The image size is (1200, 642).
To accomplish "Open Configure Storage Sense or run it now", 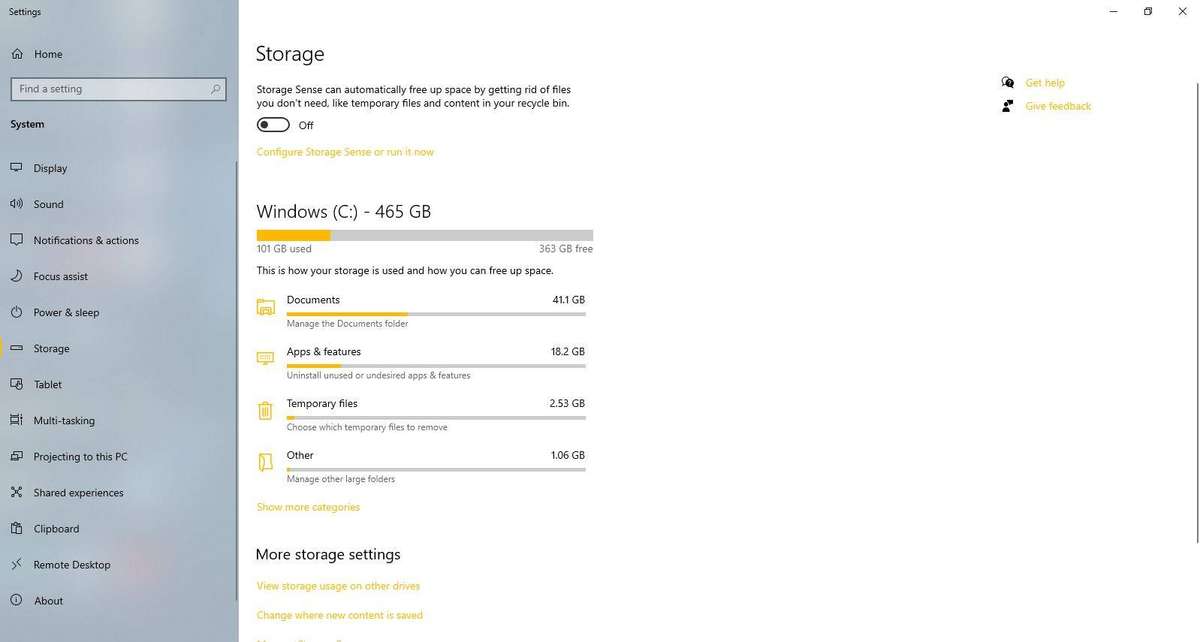I will tap(345, 152).
